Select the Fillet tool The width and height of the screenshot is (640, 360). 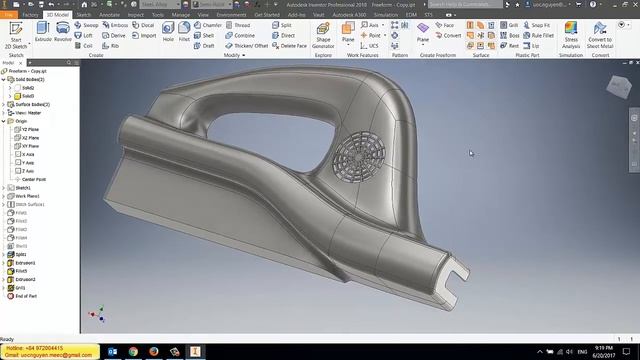pyautogui.click(x=184, y=32)
